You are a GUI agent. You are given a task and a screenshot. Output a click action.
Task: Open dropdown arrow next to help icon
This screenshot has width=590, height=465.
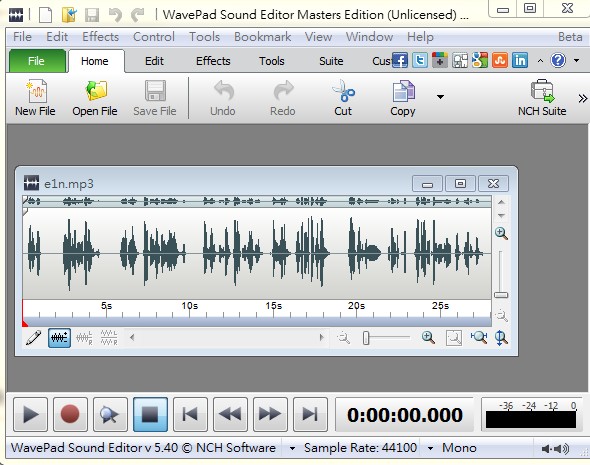tap(576, 61)
